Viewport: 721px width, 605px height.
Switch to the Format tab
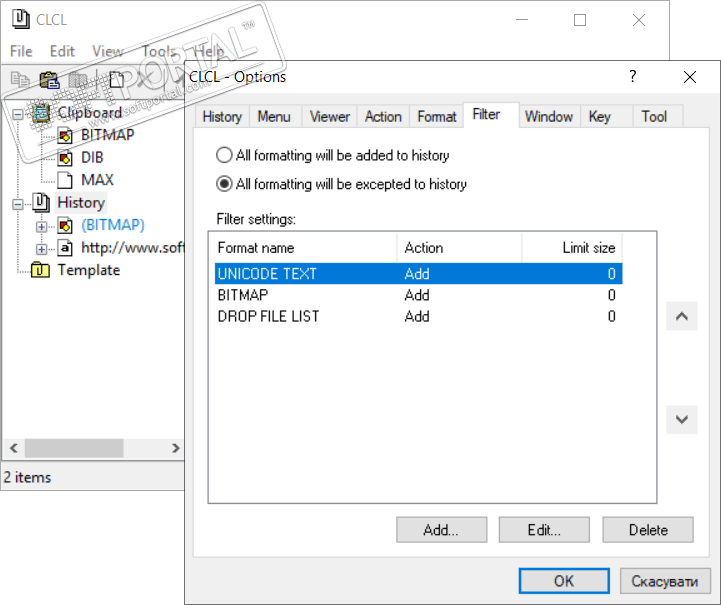pos(436,117)
